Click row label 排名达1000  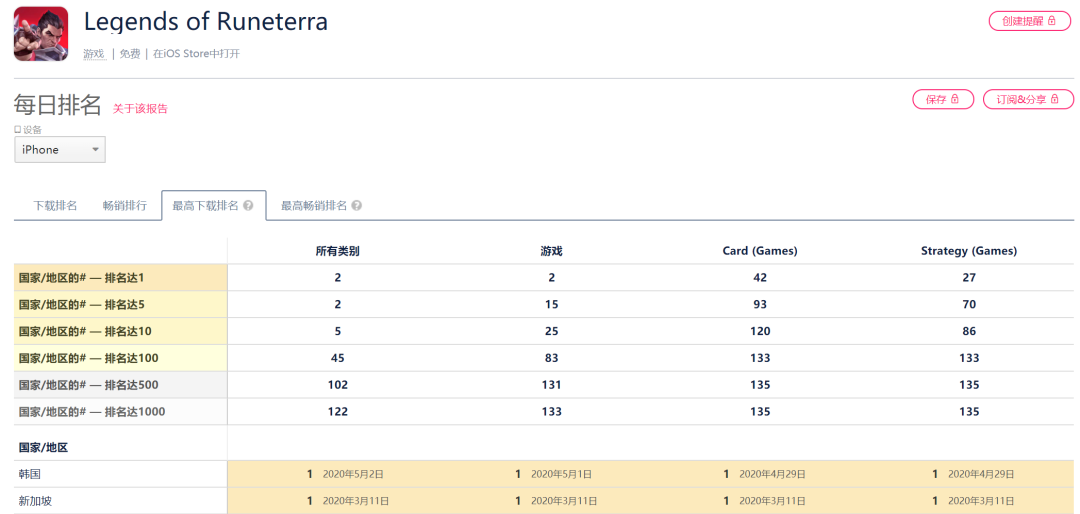pyautogui.click(x=121, y=411)
